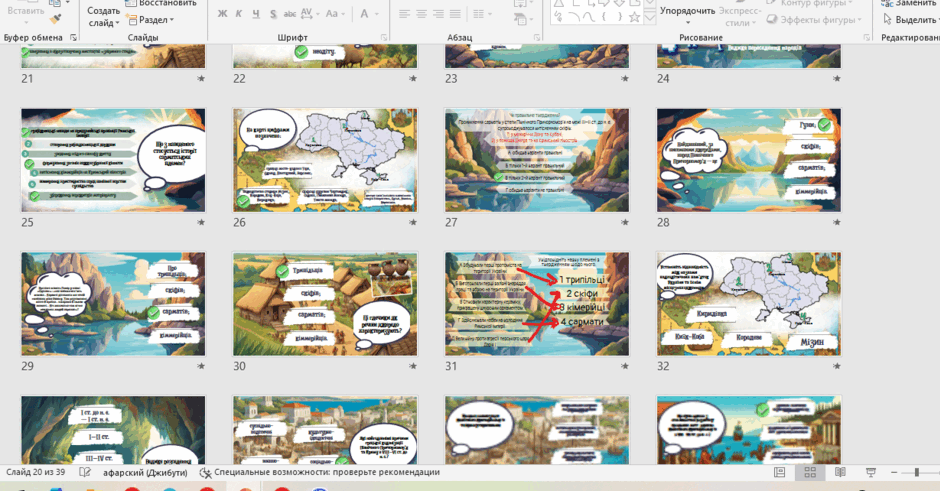Open Буфер обмена pane launcher

pyautogui.click(x=74, y=38)
